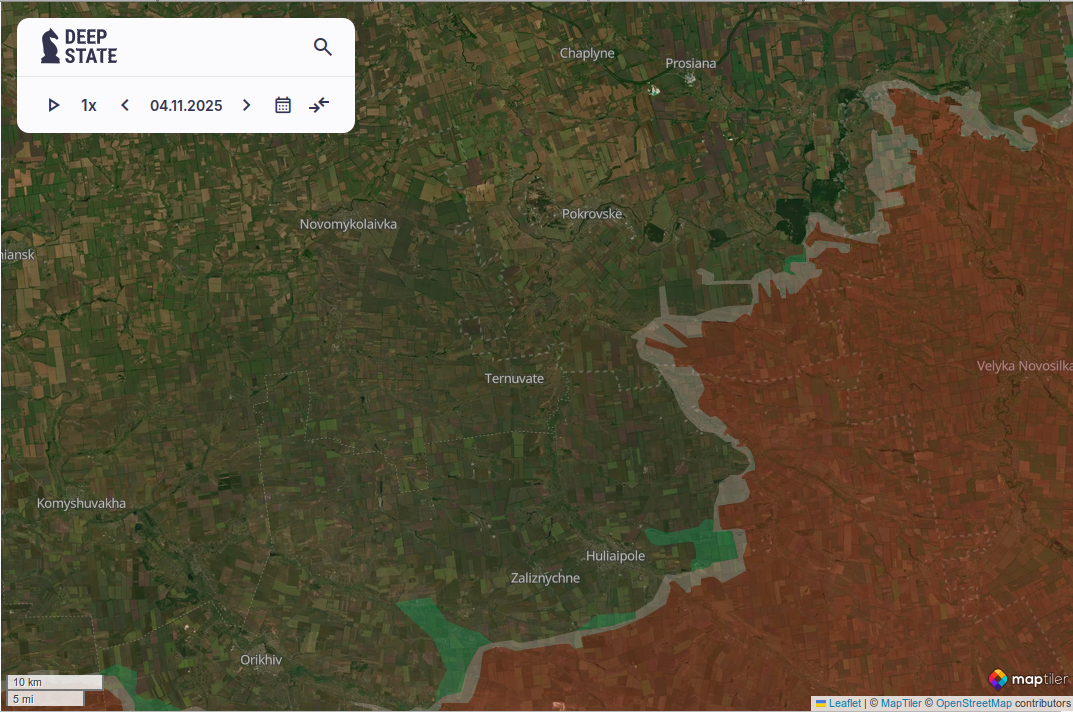1073x712 pixels.
Task: Click the MapTiler logo
Action: (1028, 679)
